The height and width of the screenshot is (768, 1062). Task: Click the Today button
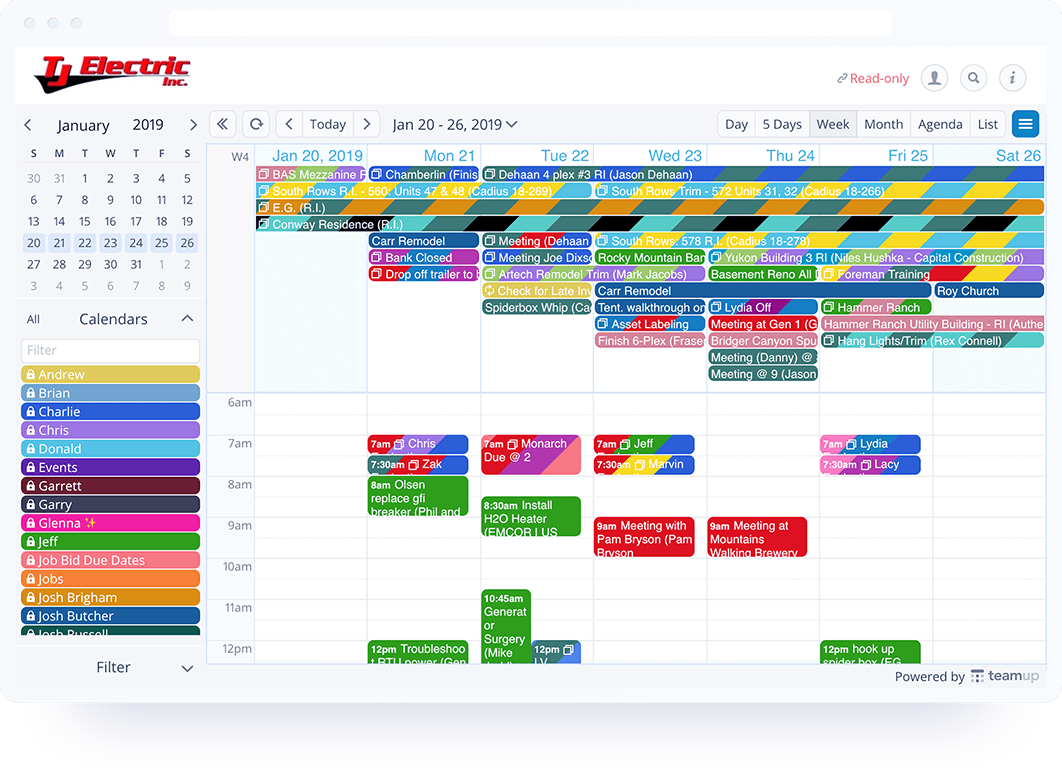click(327, 124)
